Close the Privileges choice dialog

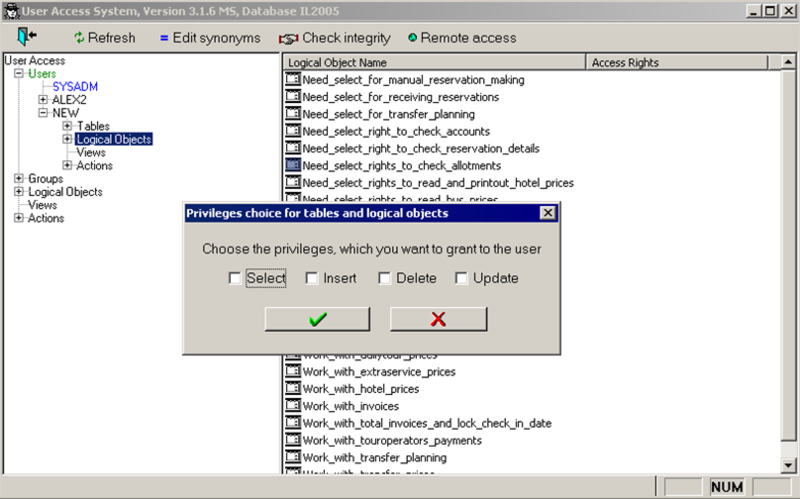(547, 213)
